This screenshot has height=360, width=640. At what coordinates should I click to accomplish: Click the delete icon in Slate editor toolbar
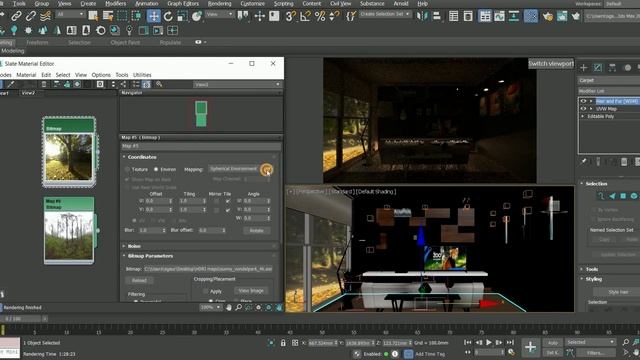pyautogui.click(x=44, y=84)
